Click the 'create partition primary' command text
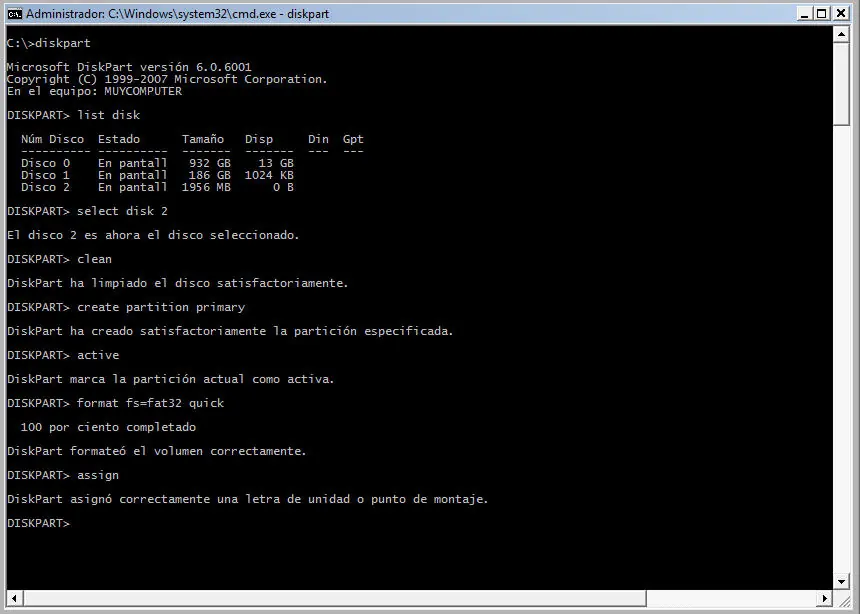Image resolution: width=860 pixels, height=614 pixels. 161,307
